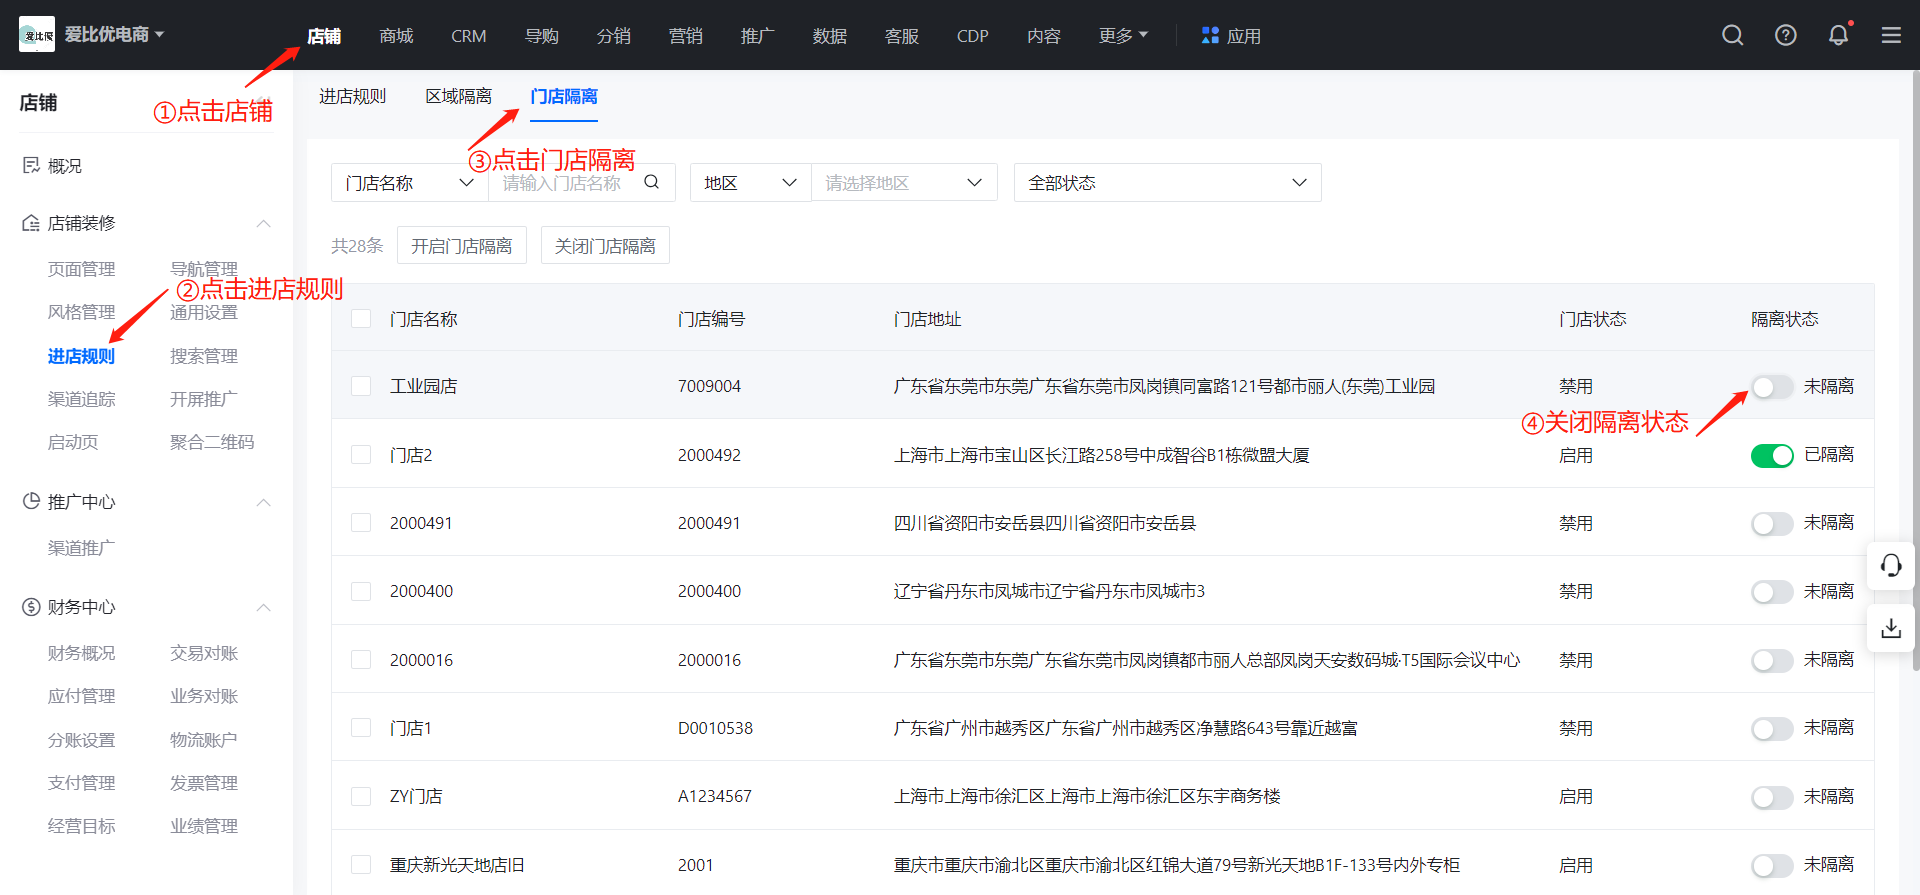Toggle isolation switch for store 2000016
The width and height of the screenshot is (1920, 895).
point(1772,661)
